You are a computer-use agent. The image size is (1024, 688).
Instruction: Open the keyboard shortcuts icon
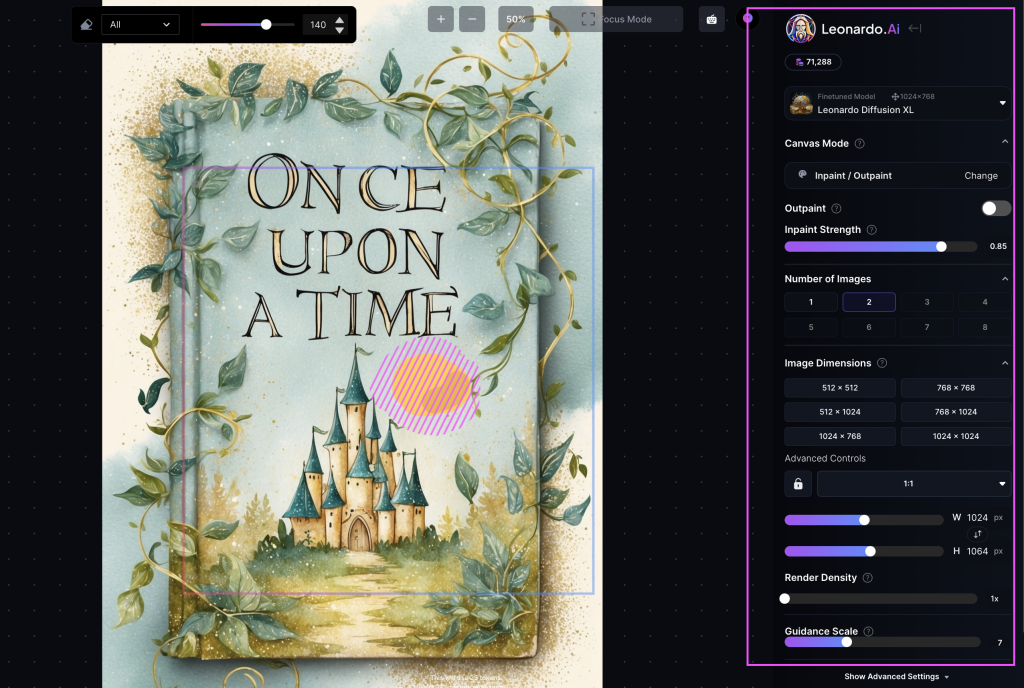(711, 19)
